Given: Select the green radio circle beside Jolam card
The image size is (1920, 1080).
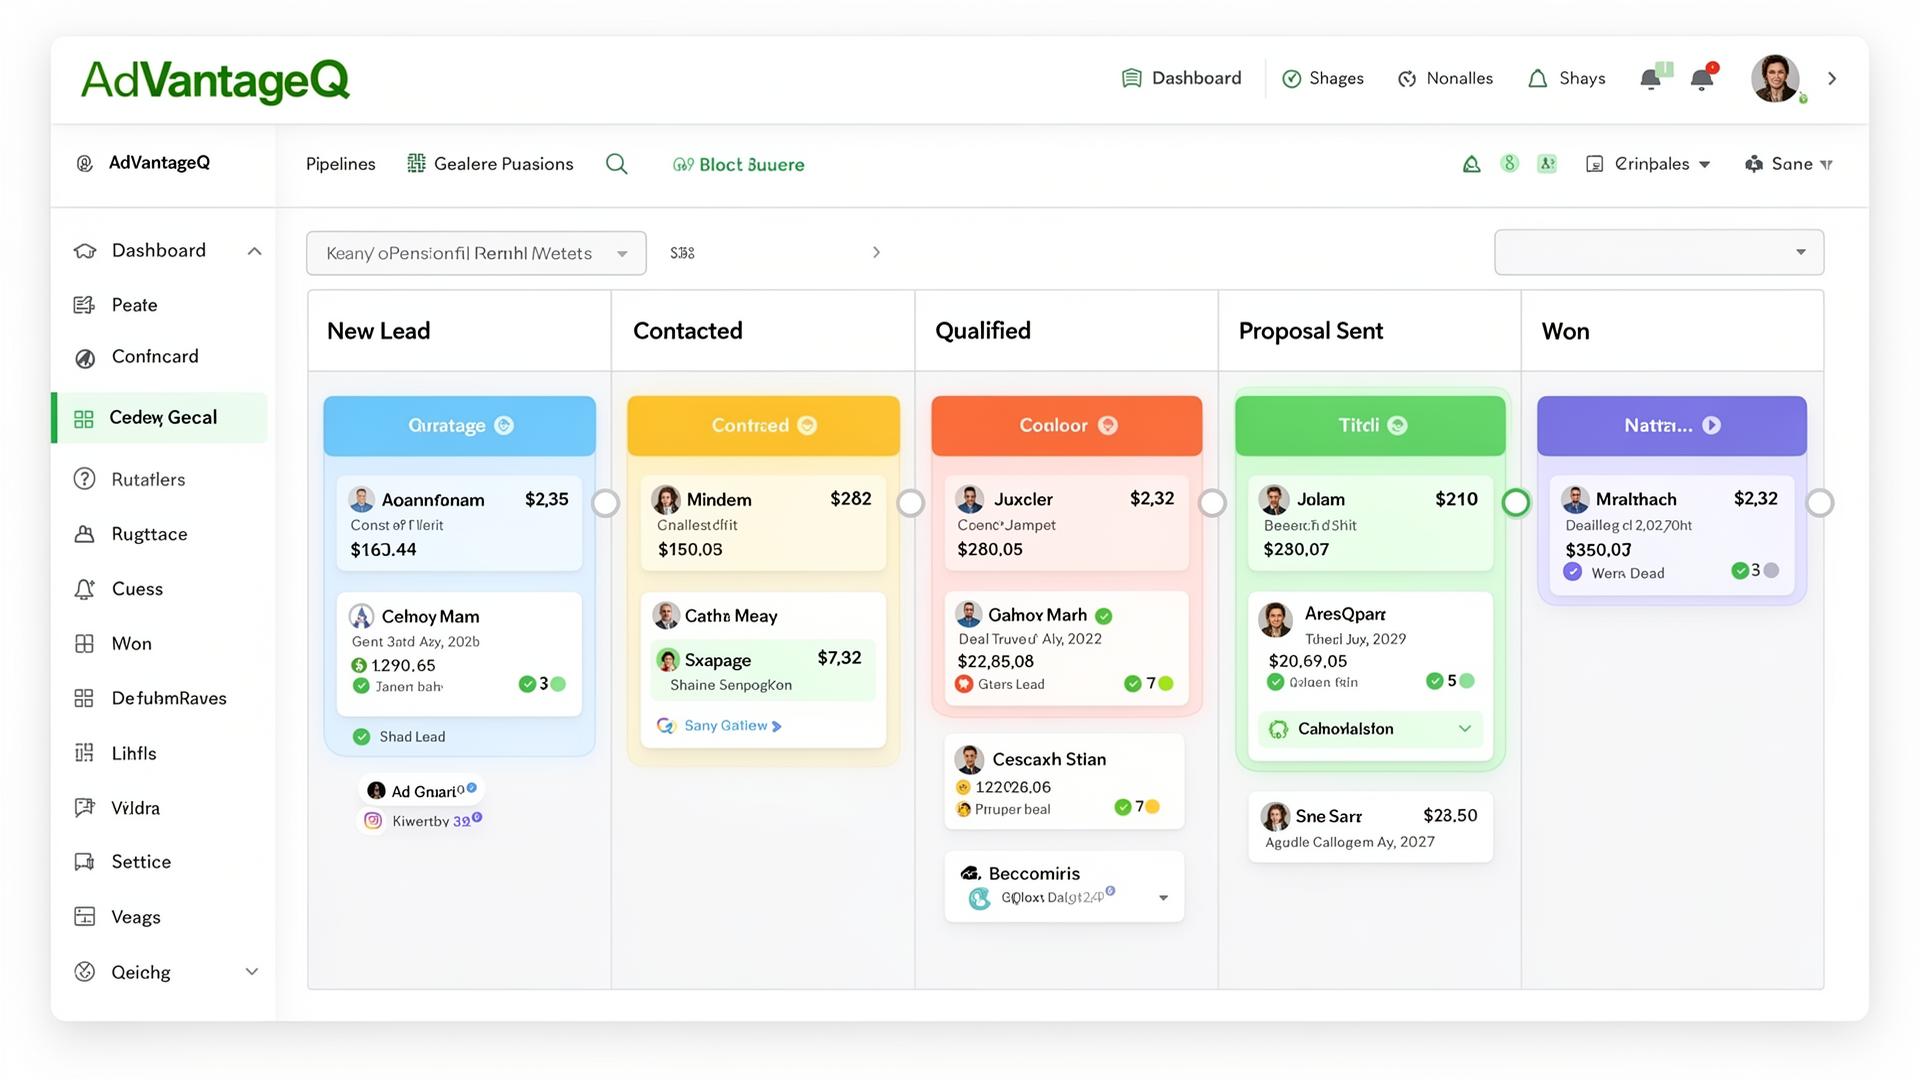Looking at the screenshot, I should click(1516, 502).
